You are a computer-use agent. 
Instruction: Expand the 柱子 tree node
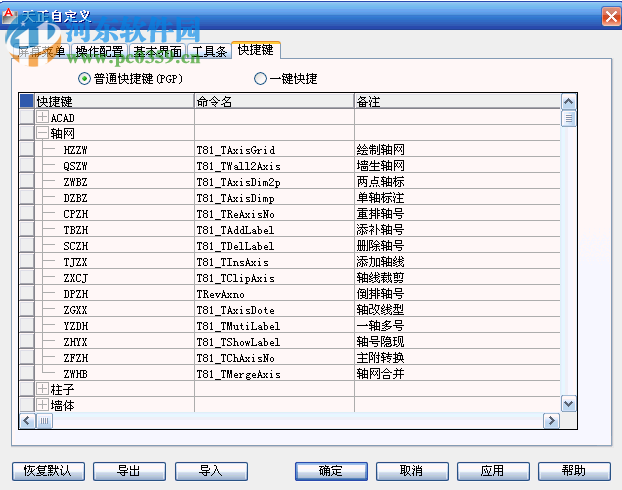coord(42,389)
